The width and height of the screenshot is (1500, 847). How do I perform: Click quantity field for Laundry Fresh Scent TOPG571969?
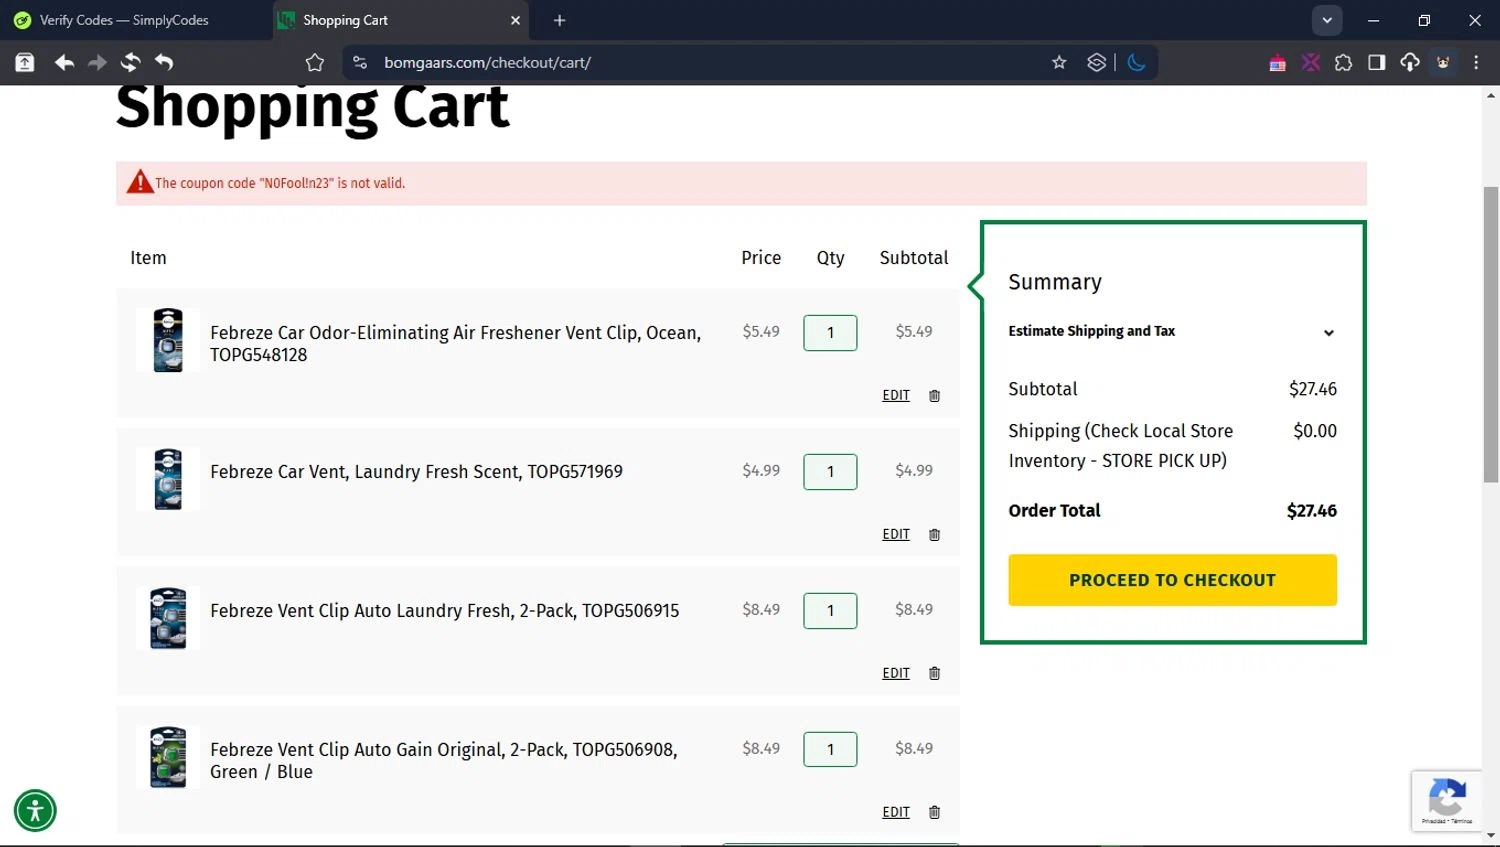click(830, 472)
